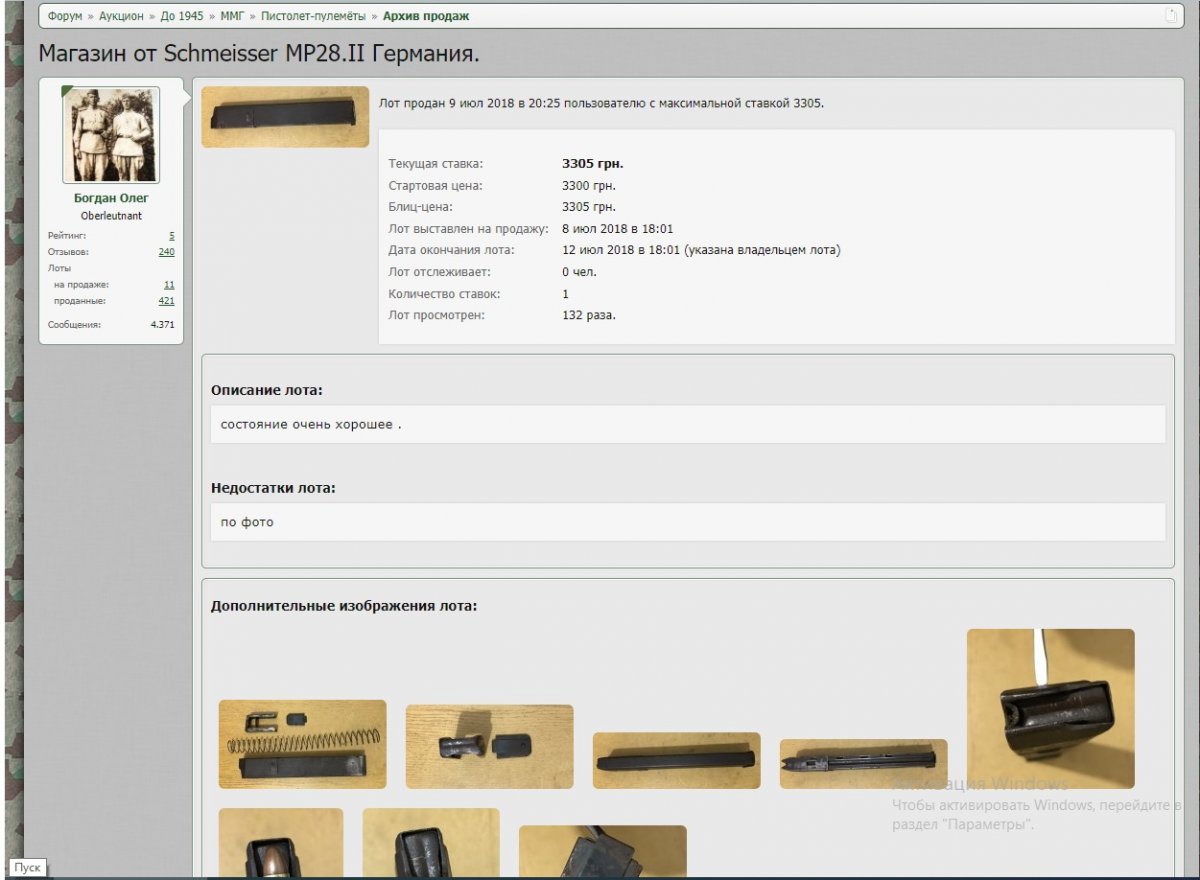Open the Богдан Олег profile name link

pyautogui.click(x=111, y=198)
